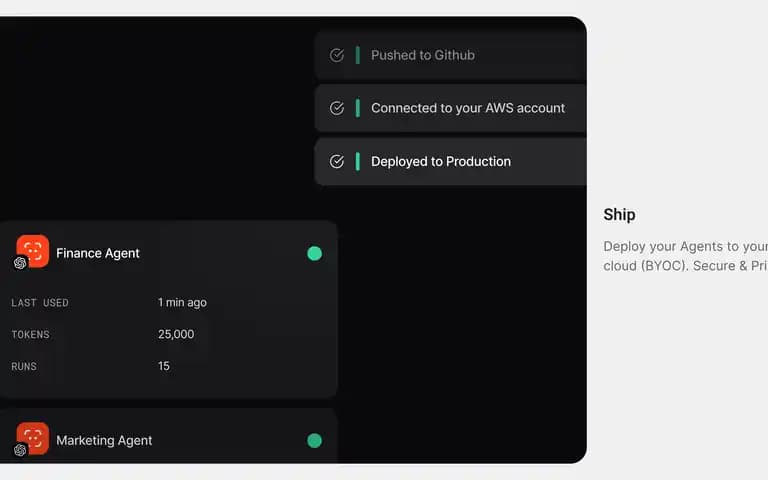This screenshot has width=768, height=480.
Task: Click the Marketing Agent orange icon
Action: [x=33, y=438]
